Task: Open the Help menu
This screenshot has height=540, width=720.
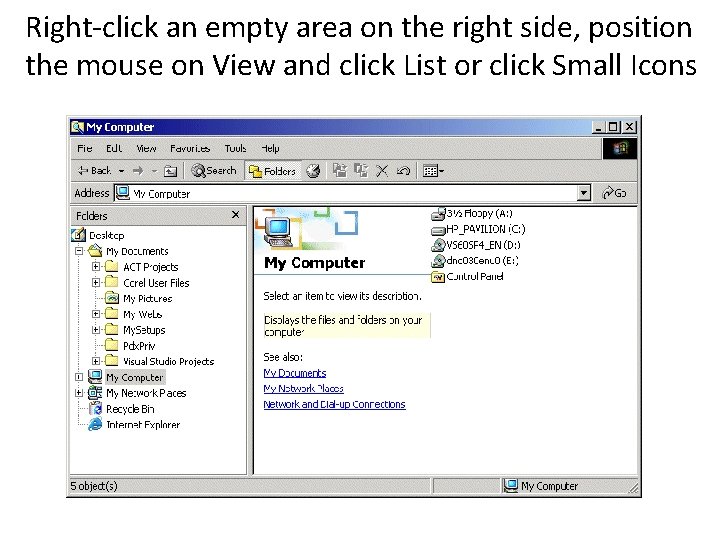Action: click(270, 148)
